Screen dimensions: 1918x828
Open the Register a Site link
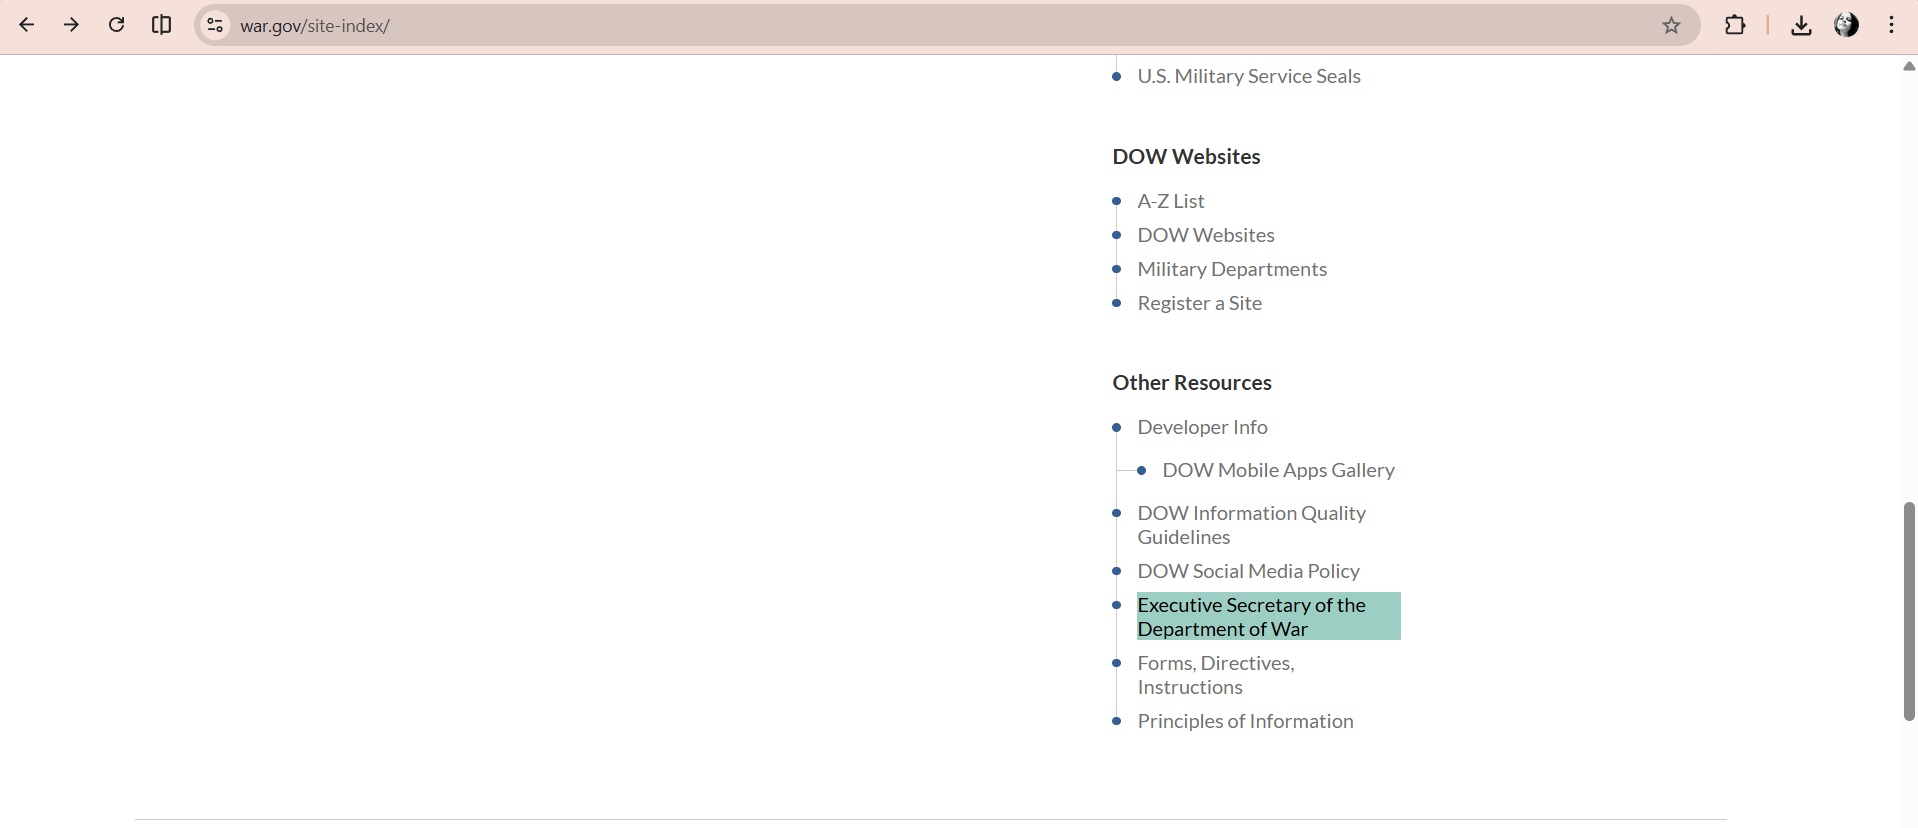(1199, 303)
